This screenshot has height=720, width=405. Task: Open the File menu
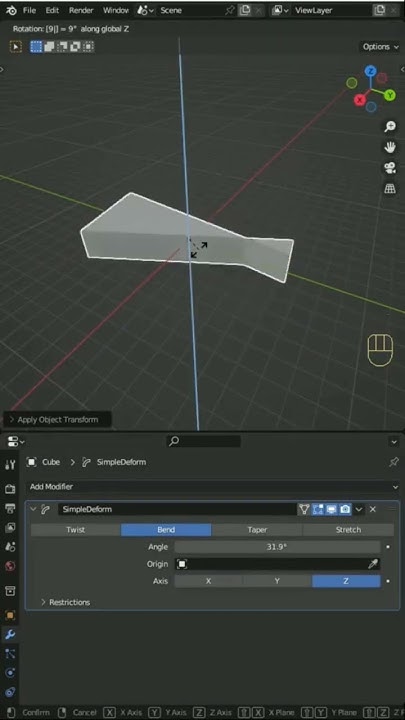(x=29, y=10)
